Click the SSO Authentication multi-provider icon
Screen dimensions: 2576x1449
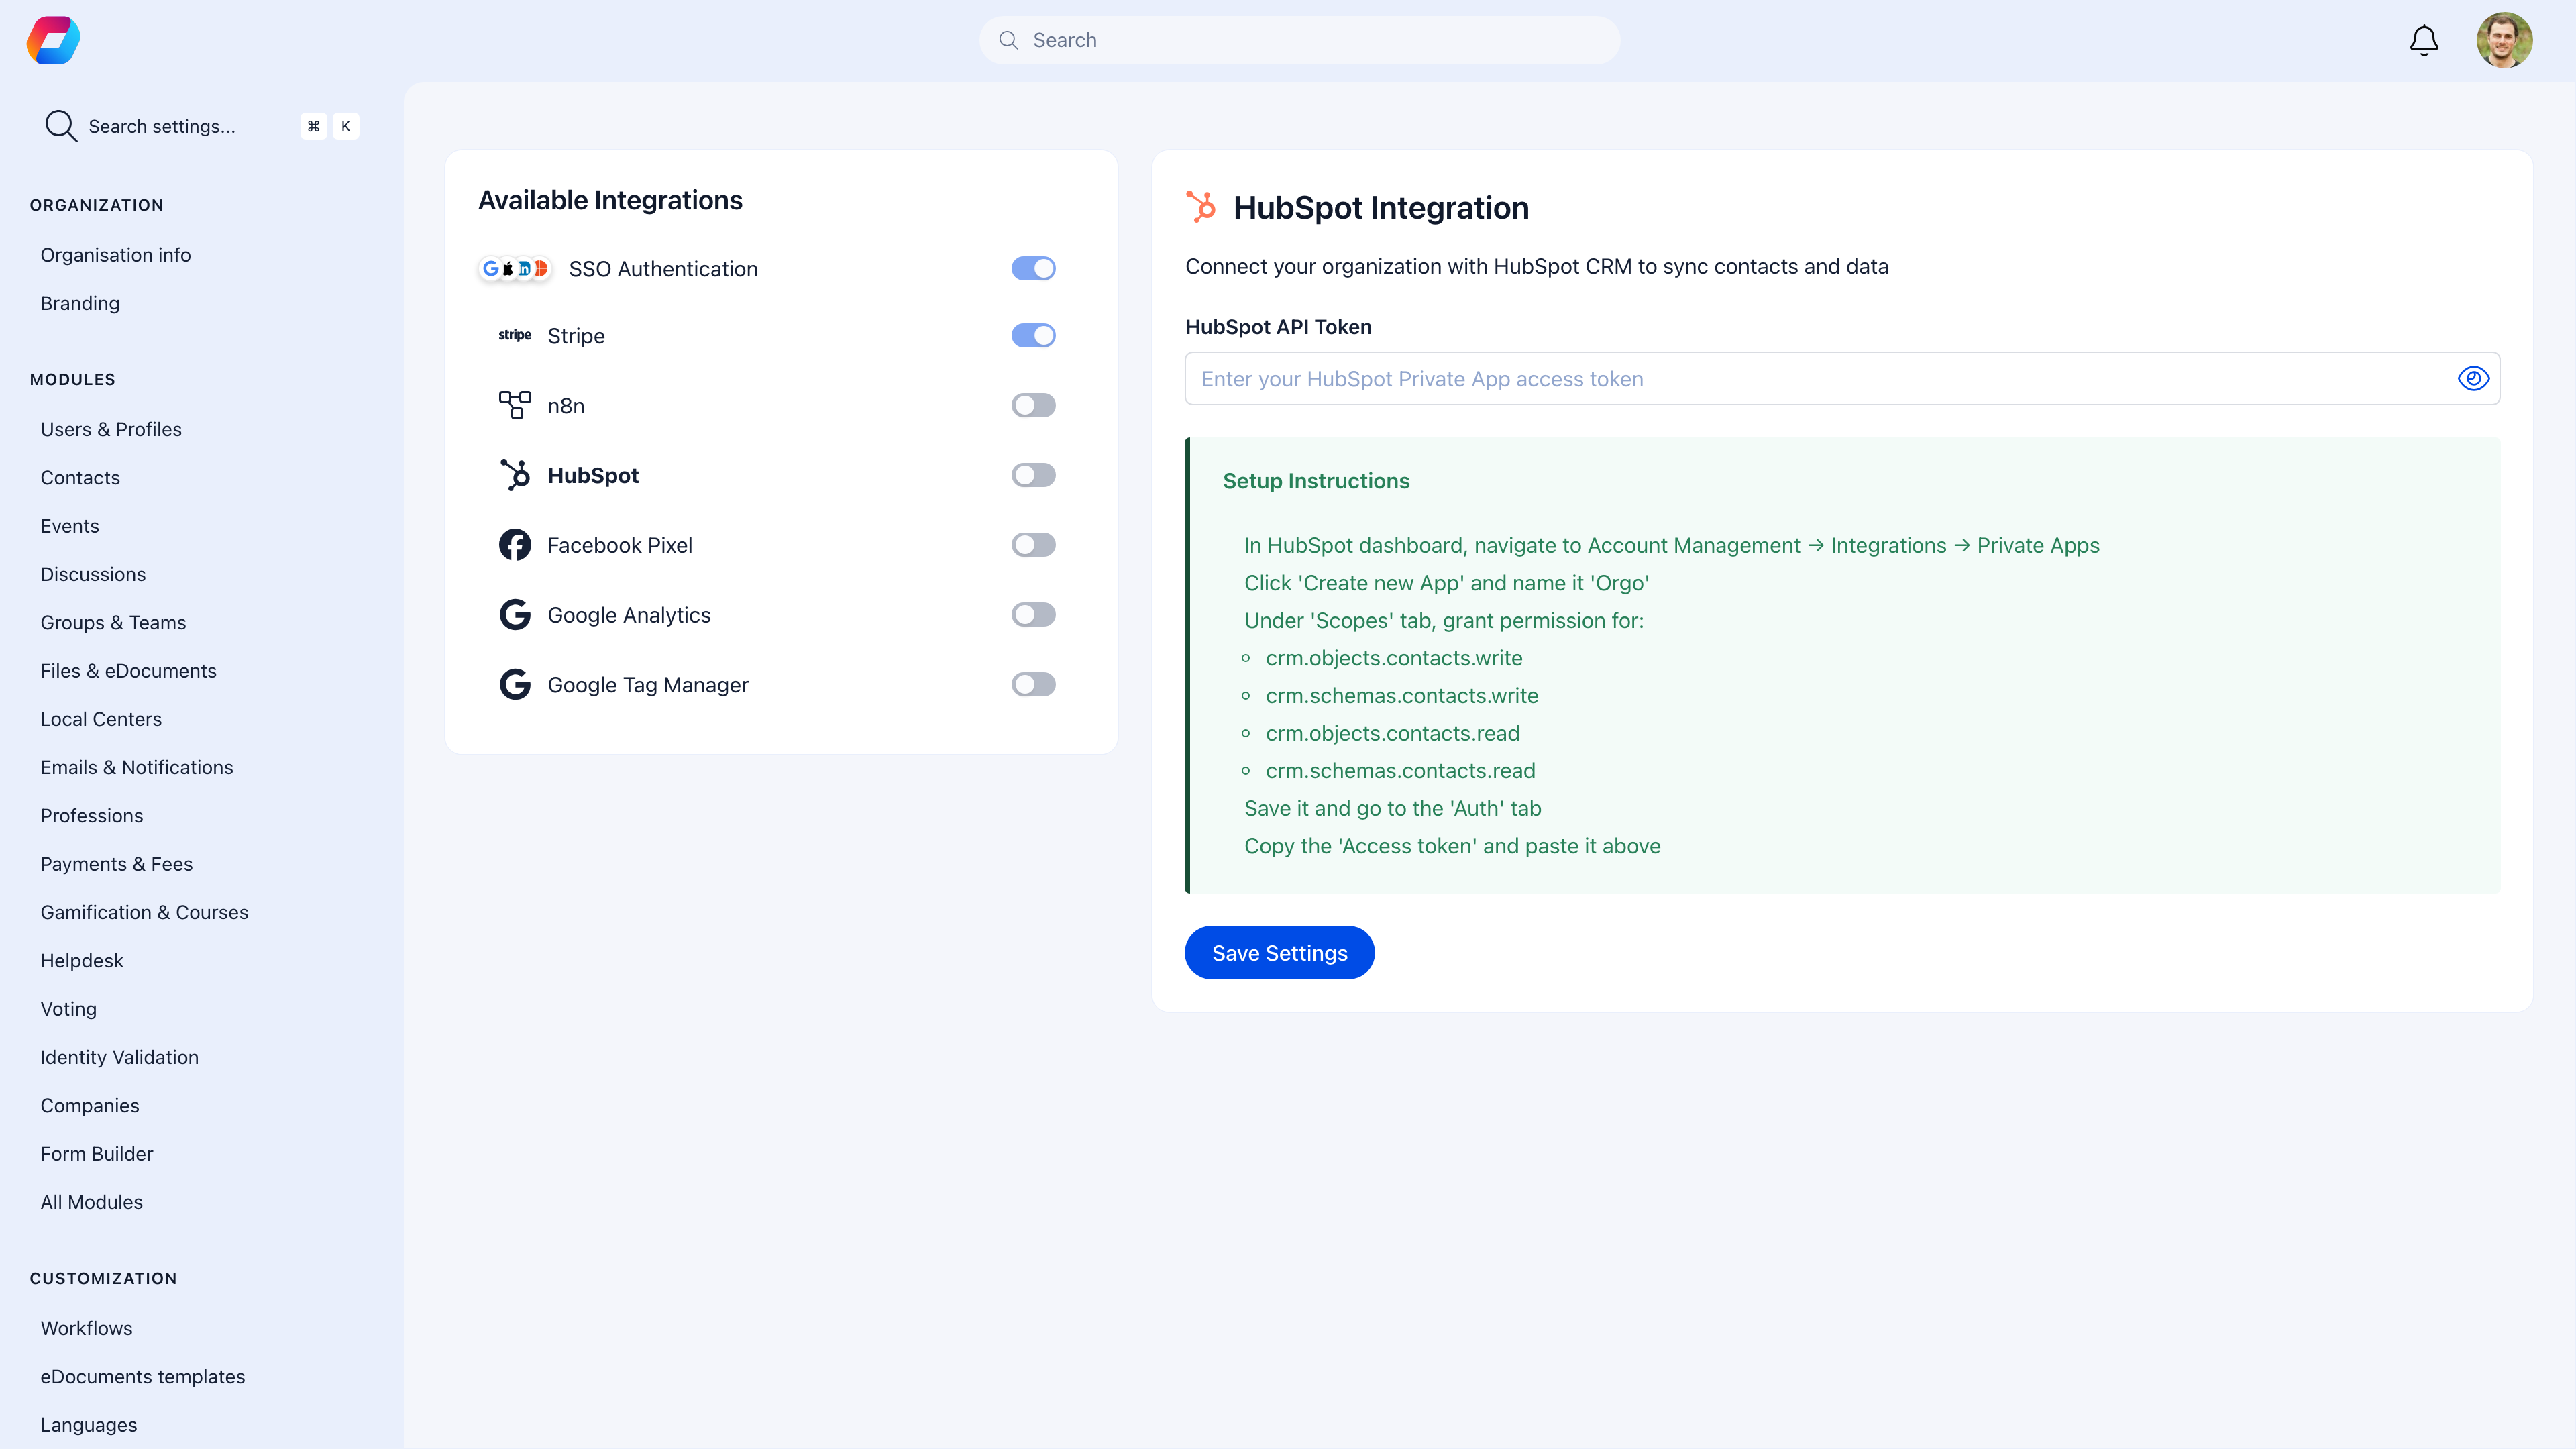[x=514, y=268]
